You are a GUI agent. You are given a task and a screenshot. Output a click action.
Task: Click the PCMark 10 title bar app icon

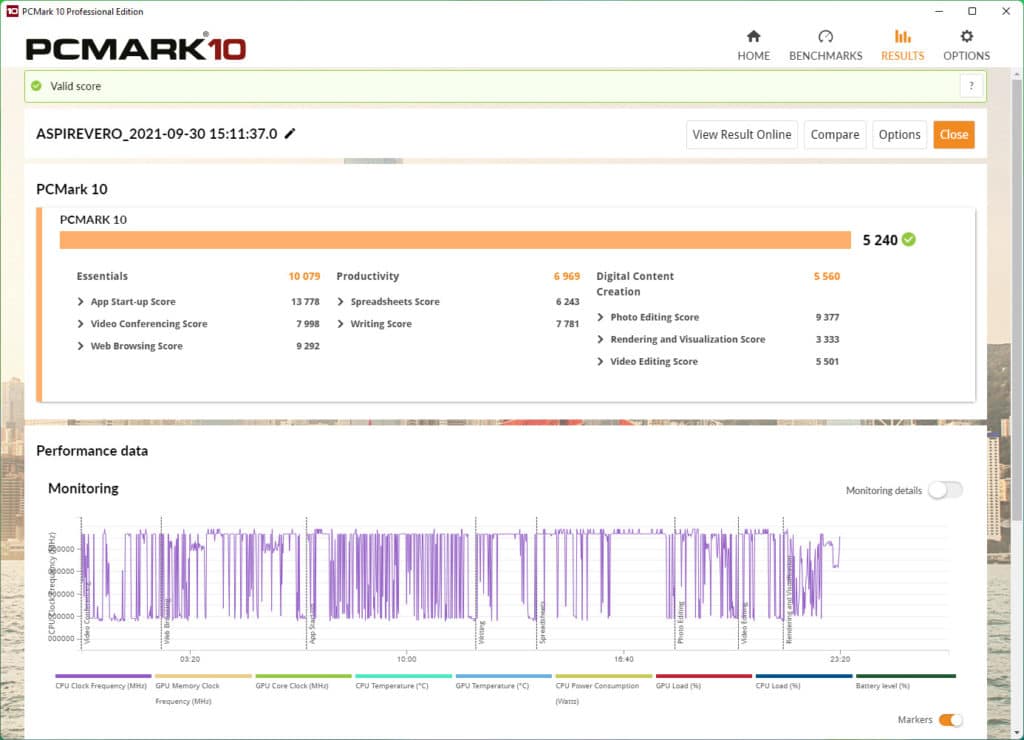(x=12, y=11)
